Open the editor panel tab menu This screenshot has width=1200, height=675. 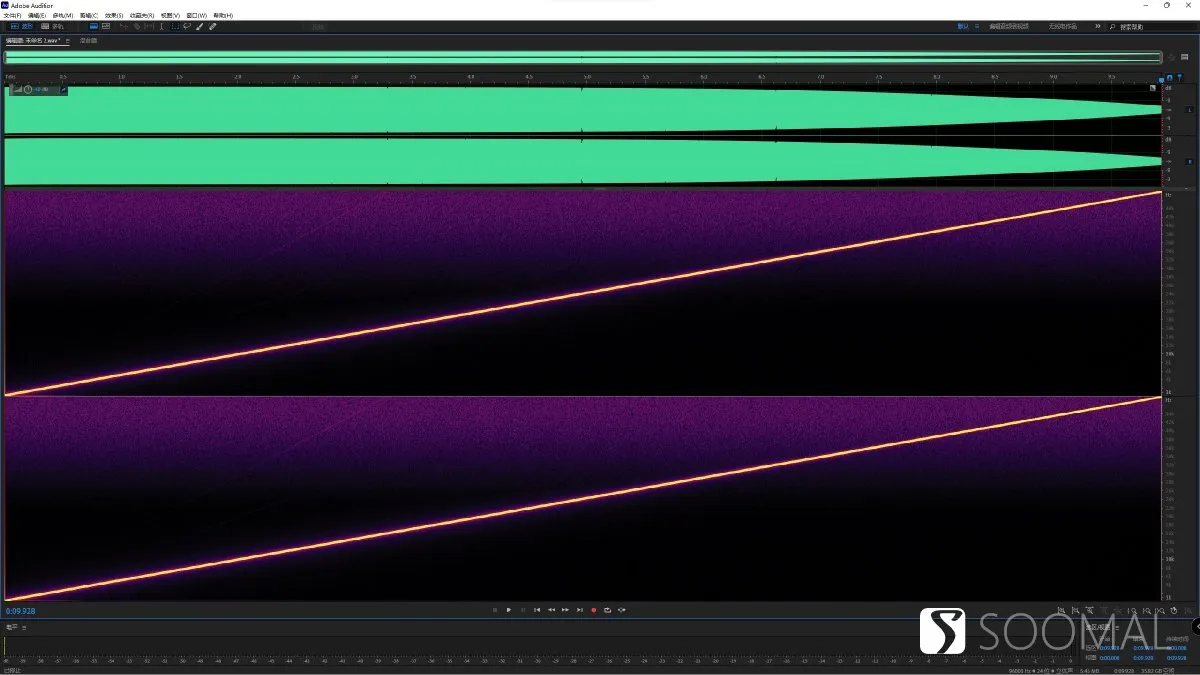[68, 41]
